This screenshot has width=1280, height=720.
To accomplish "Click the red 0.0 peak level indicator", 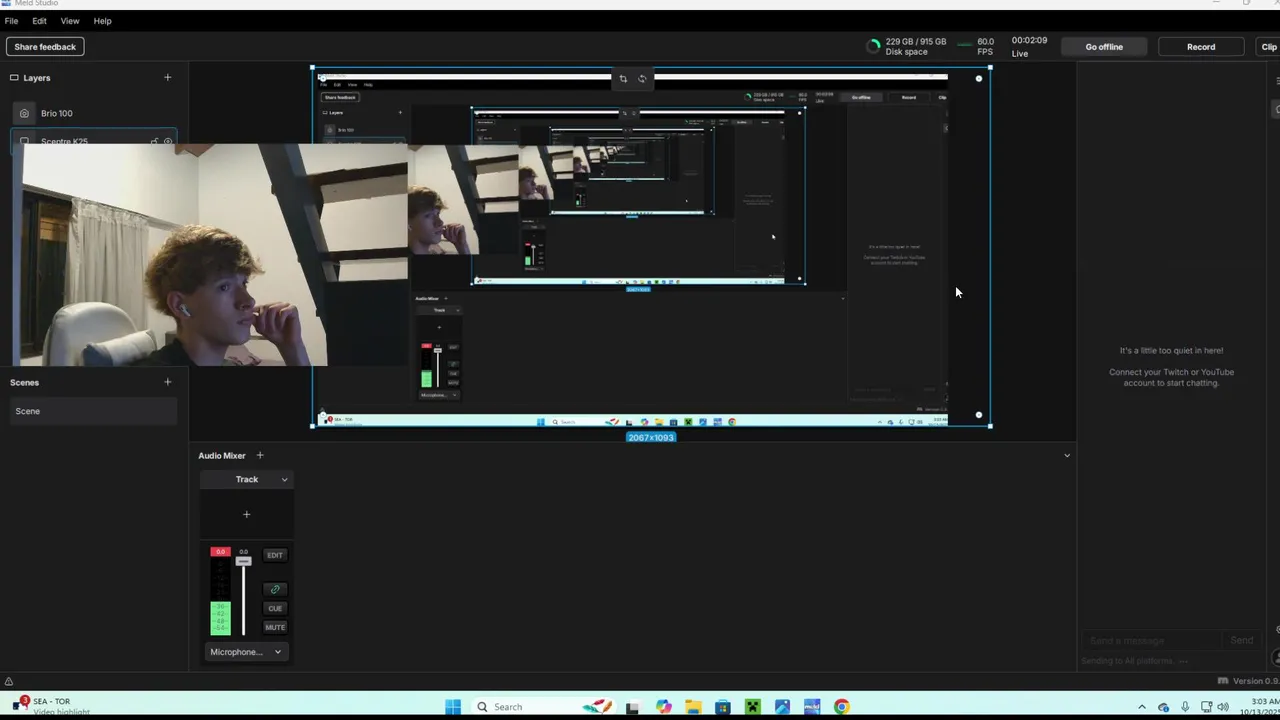I will point(220,552).
